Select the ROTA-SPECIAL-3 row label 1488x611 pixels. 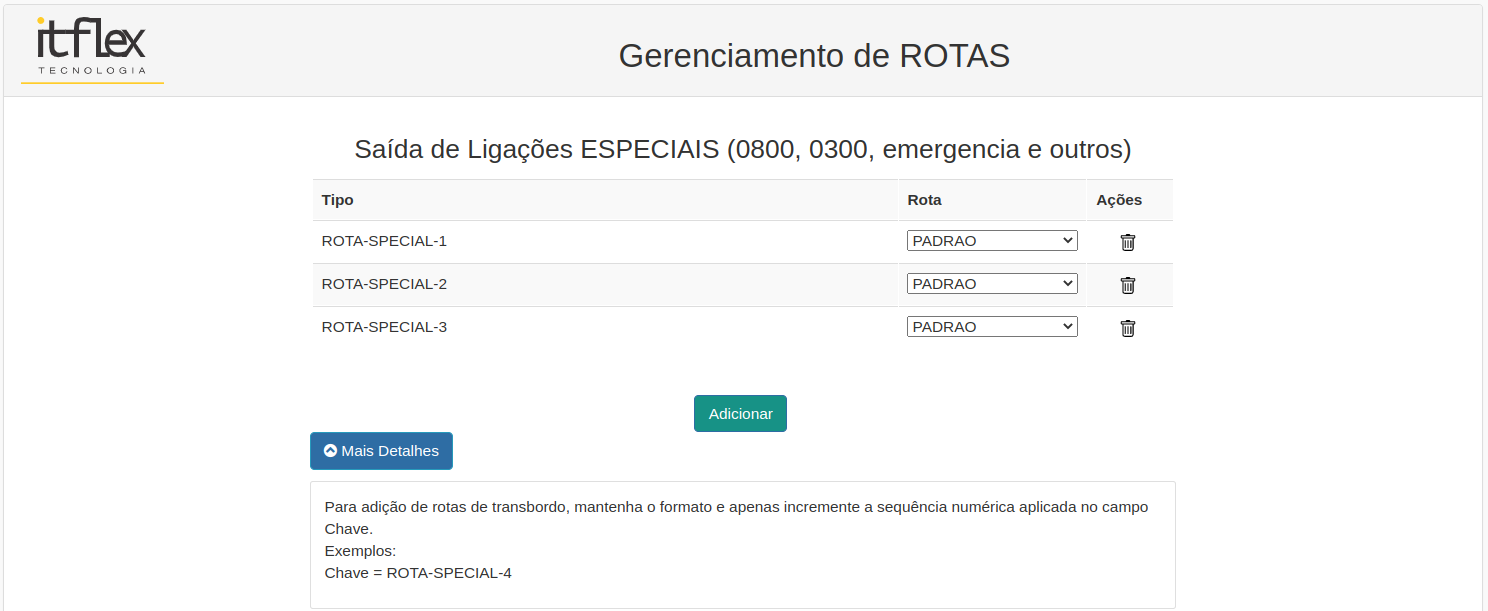[384, 327]
